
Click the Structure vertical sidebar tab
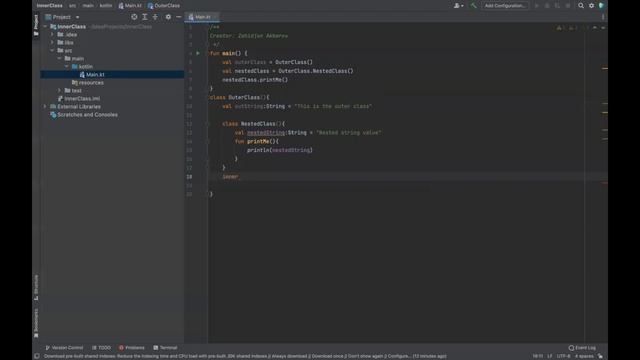[x=36, y=287]
